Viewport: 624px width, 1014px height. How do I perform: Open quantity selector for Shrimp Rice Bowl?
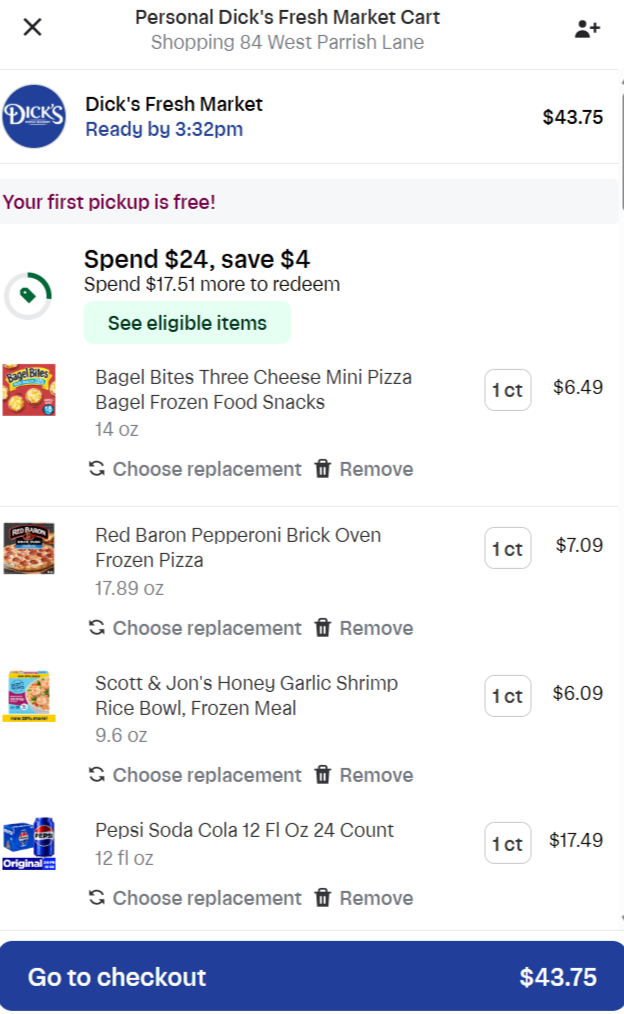pyautogui.click(x=507, y=696)
